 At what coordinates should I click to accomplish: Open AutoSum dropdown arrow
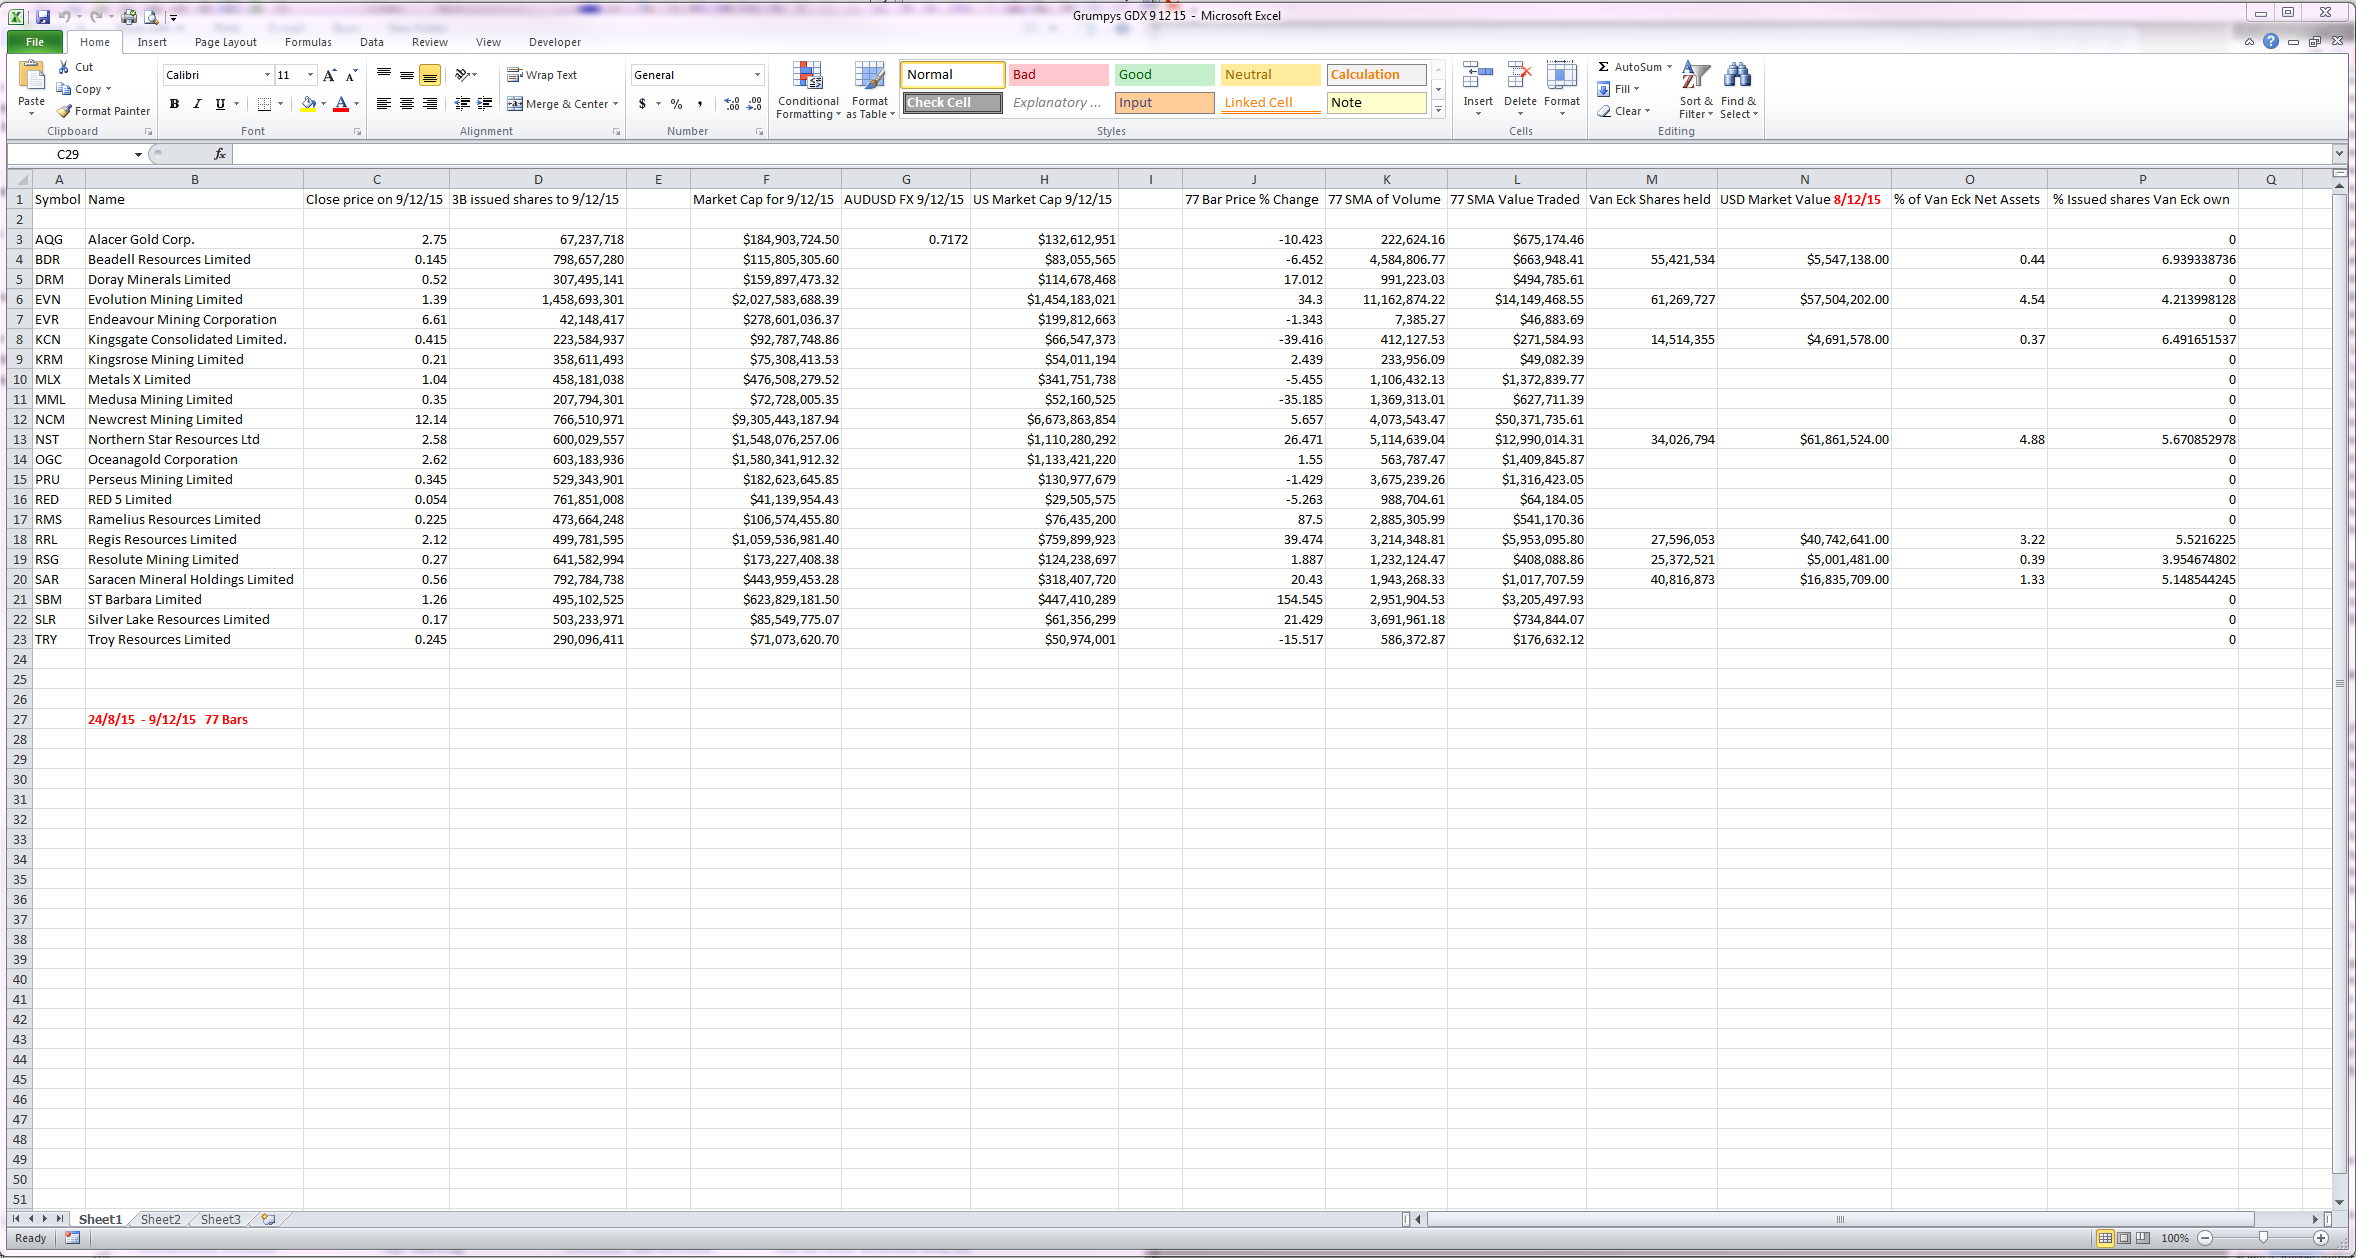(x=1669, y=67)
